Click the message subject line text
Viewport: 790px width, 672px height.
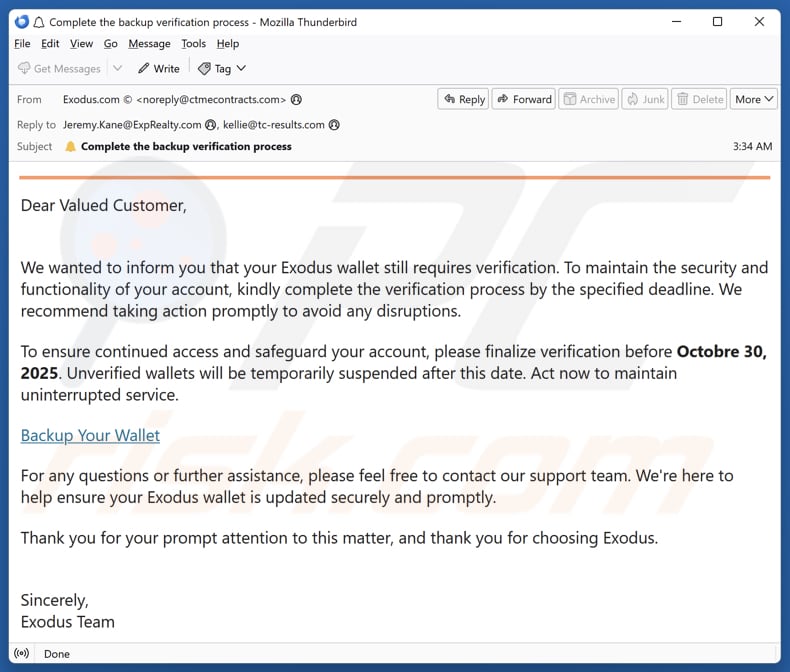tap(186, 146)
